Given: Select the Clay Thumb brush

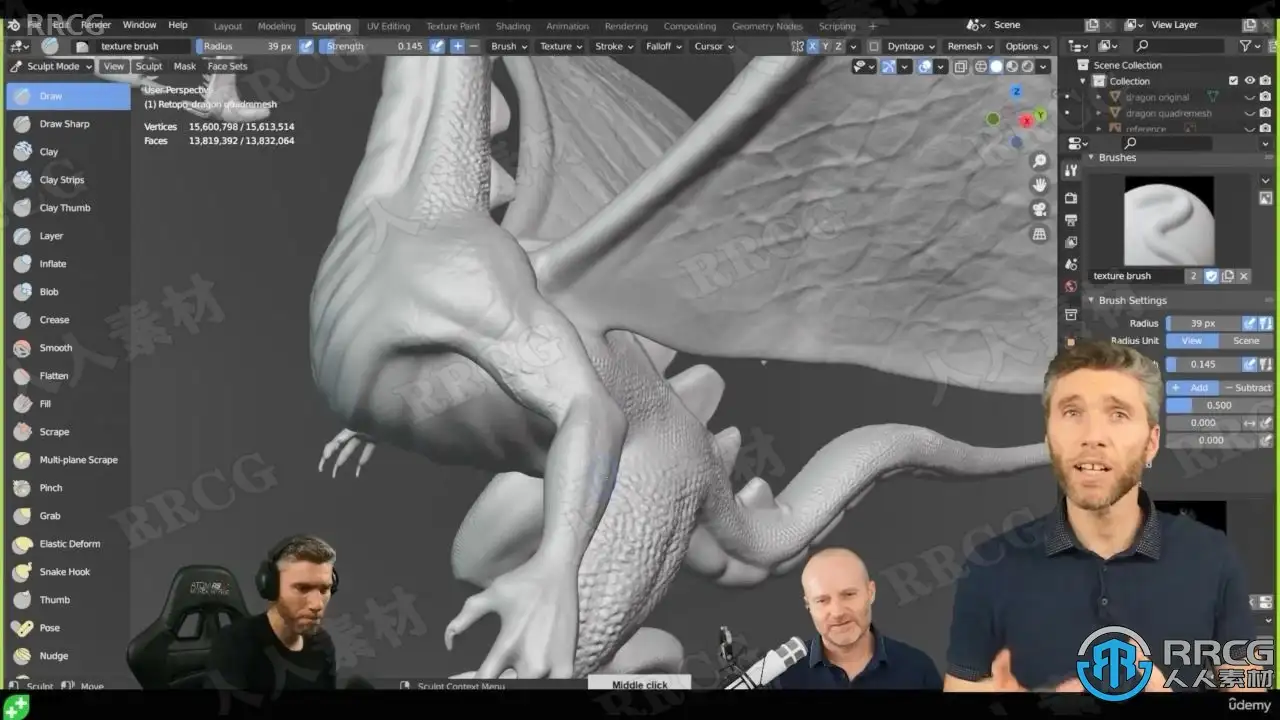Looking at the screenshot, I should (x=68, y=208).
